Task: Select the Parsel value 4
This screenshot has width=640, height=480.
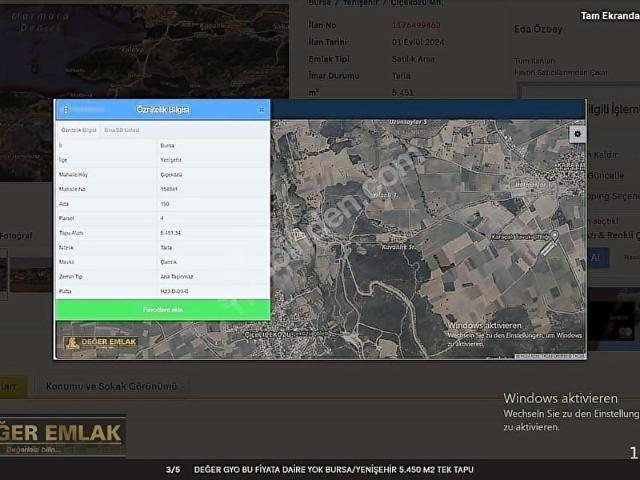Action: pyautogui.click(x=162, y=218)
